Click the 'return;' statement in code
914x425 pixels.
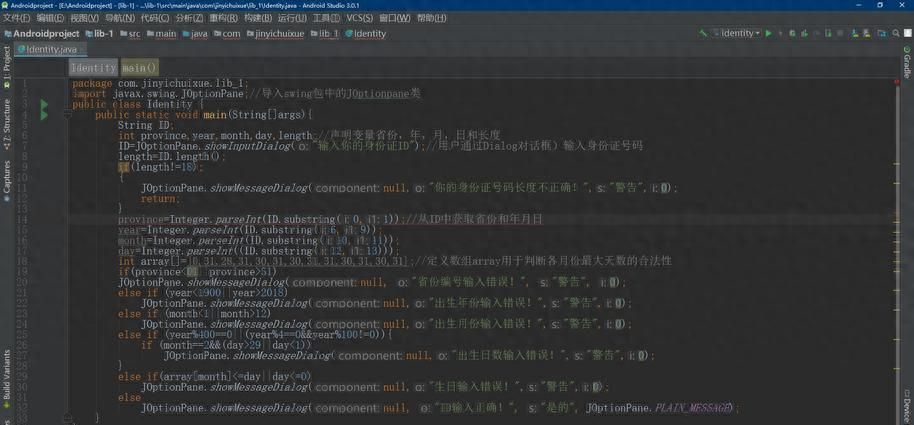pos(160,198)
